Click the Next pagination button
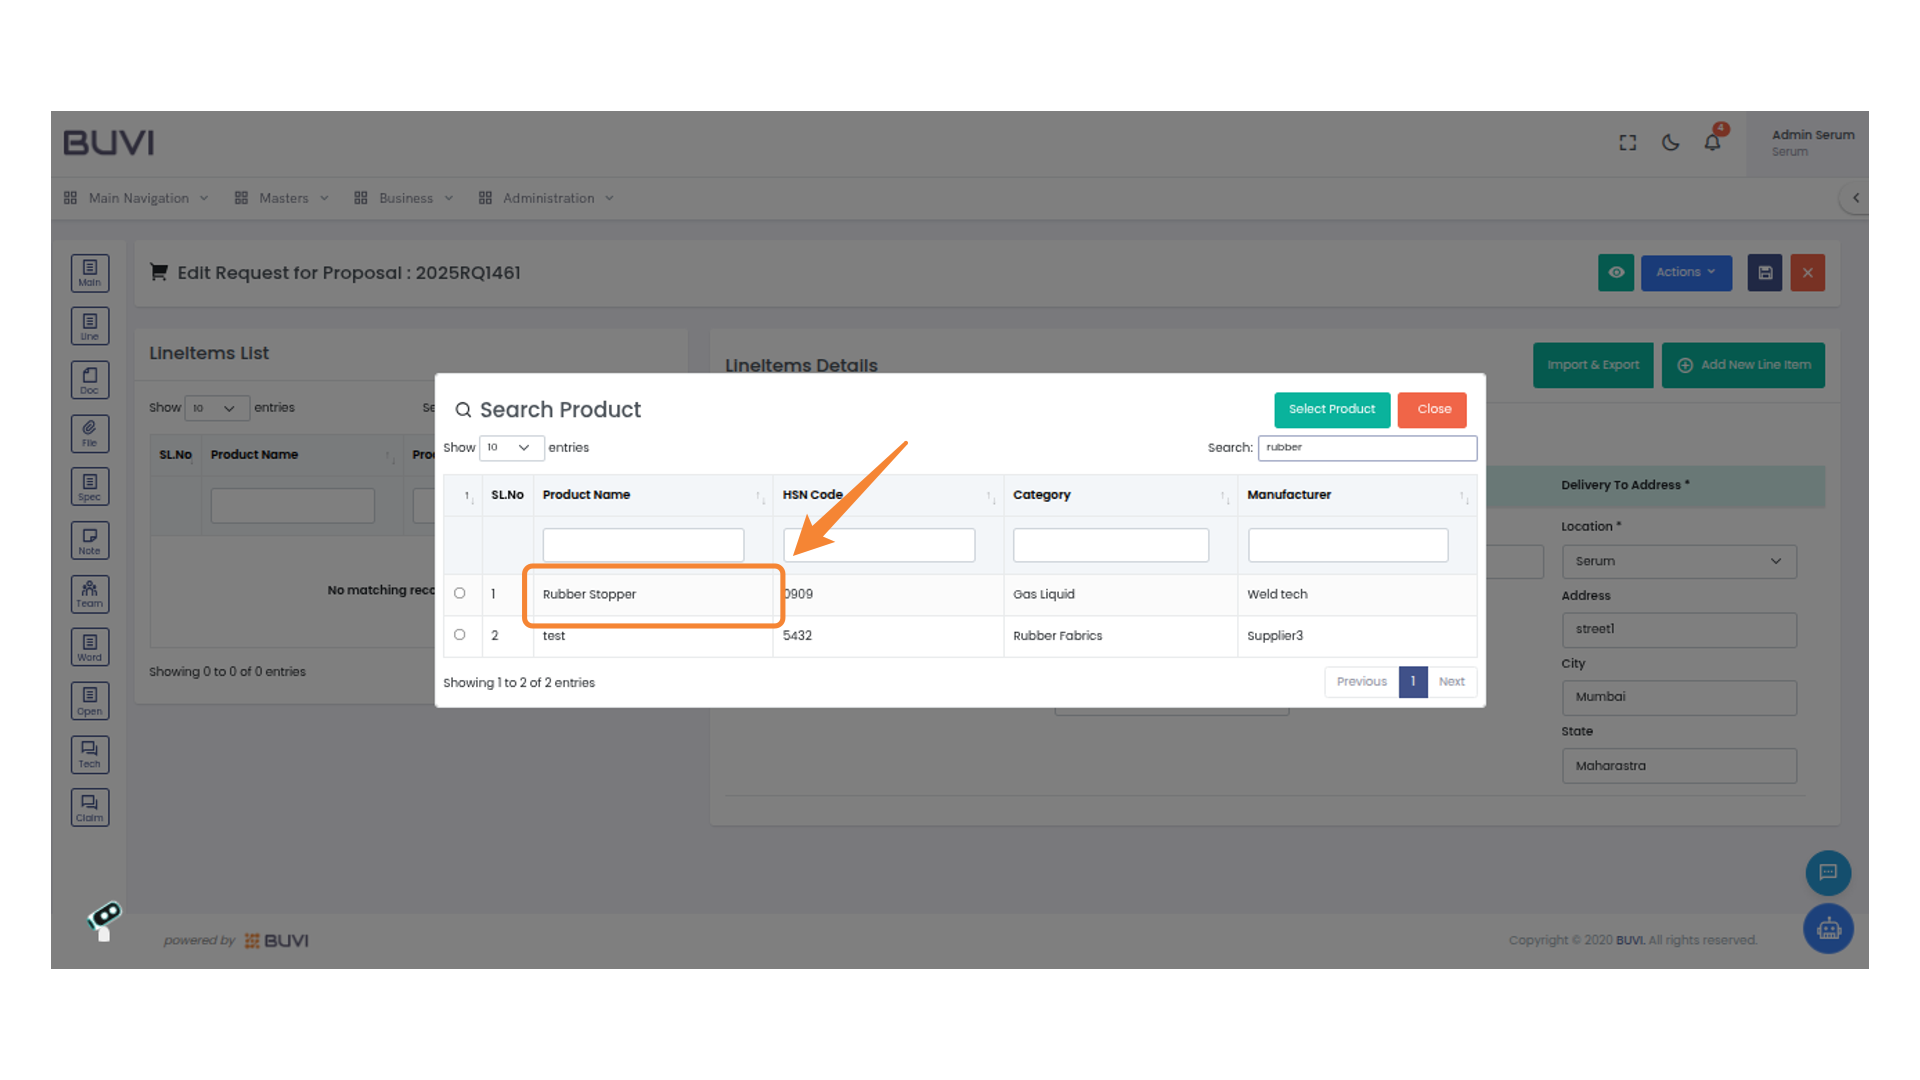Screen dimensions: 1920x1080 (x=1451, y=682)
